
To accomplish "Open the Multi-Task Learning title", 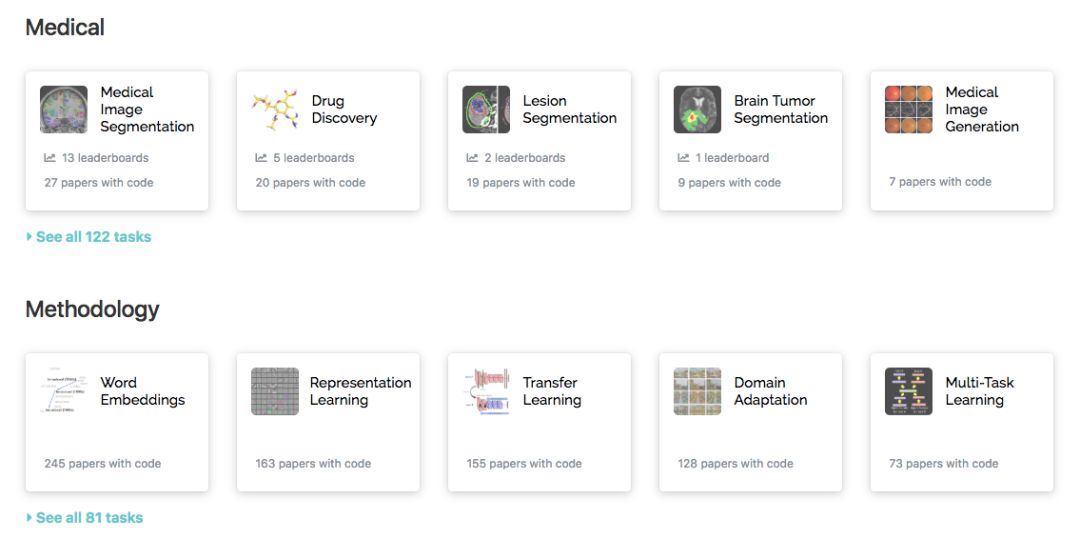I will [980, 391].
